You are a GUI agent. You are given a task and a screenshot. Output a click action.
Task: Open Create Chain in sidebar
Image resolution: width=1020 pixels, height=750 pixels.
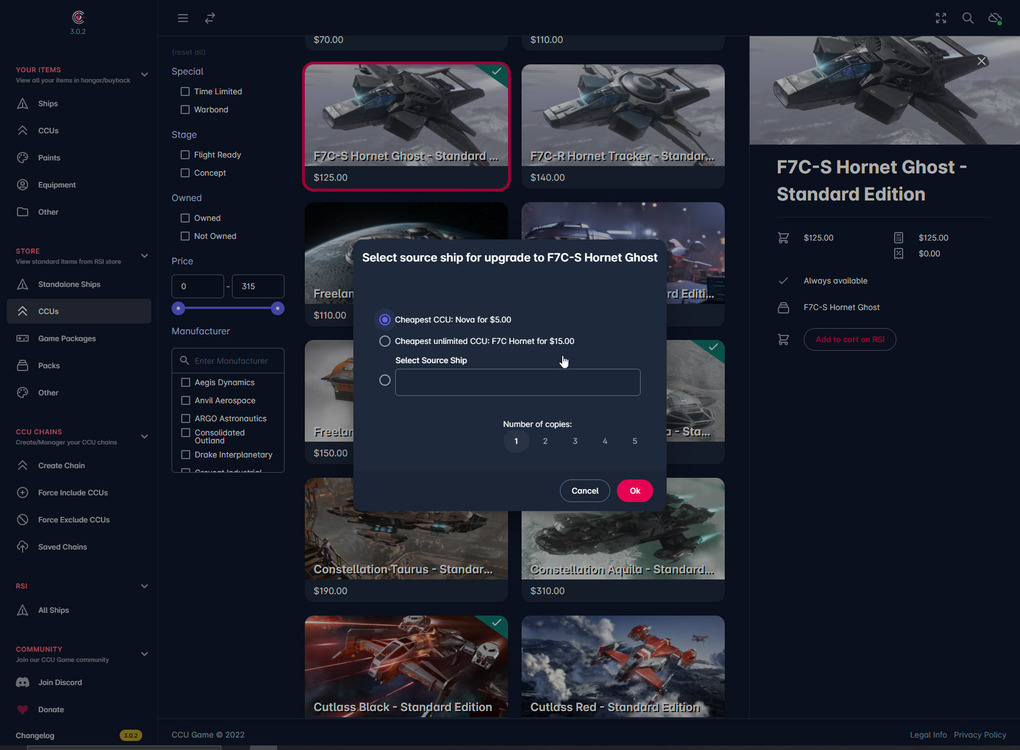(61, 465)
